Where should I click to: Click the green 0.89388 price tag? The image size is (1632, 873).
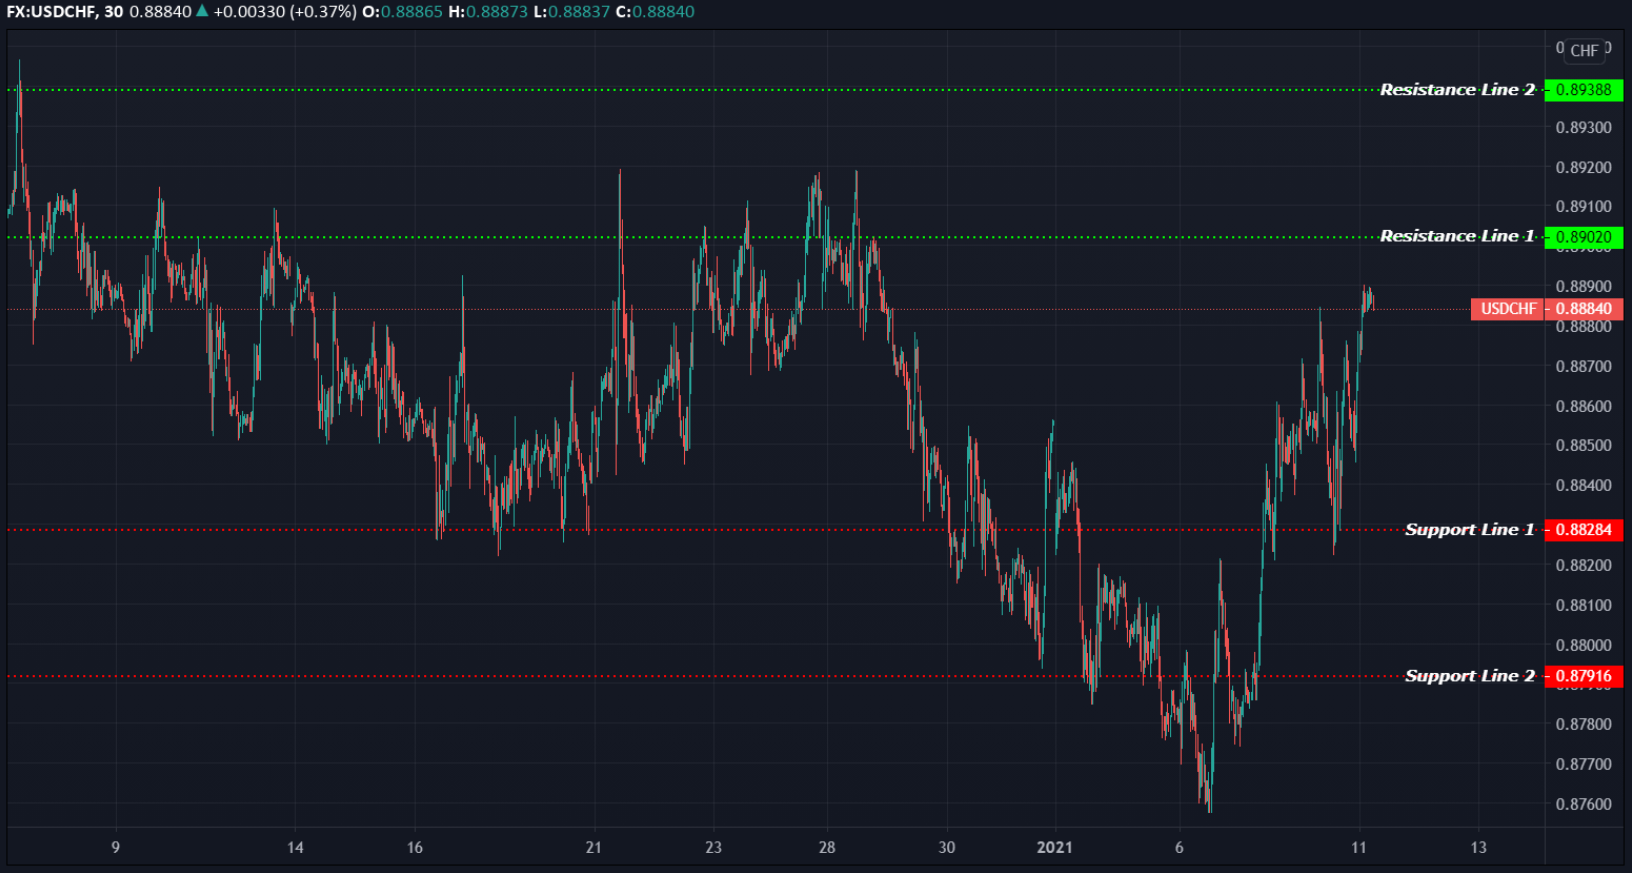pyautogui.click(x=1584, y=90)
